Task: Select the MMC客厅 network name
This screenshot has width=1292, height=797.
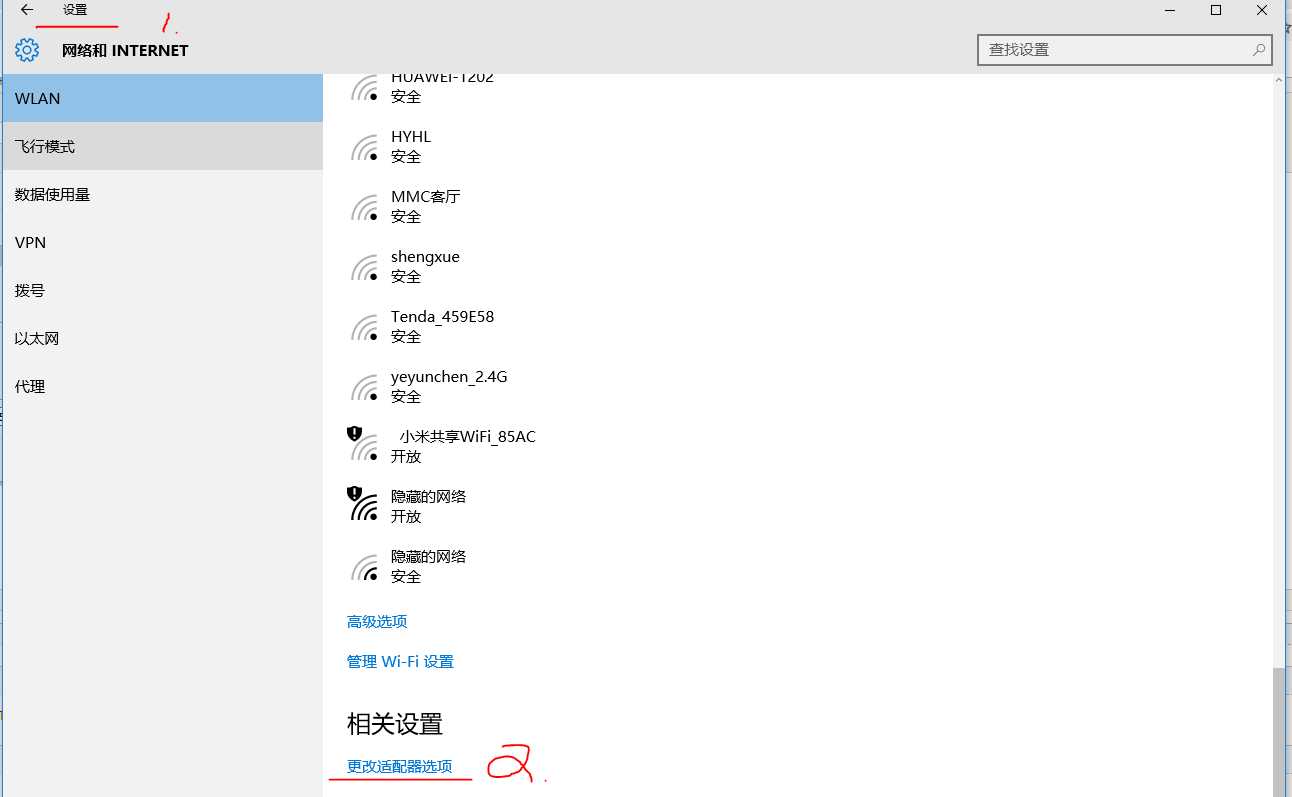Action: [426, 196]
